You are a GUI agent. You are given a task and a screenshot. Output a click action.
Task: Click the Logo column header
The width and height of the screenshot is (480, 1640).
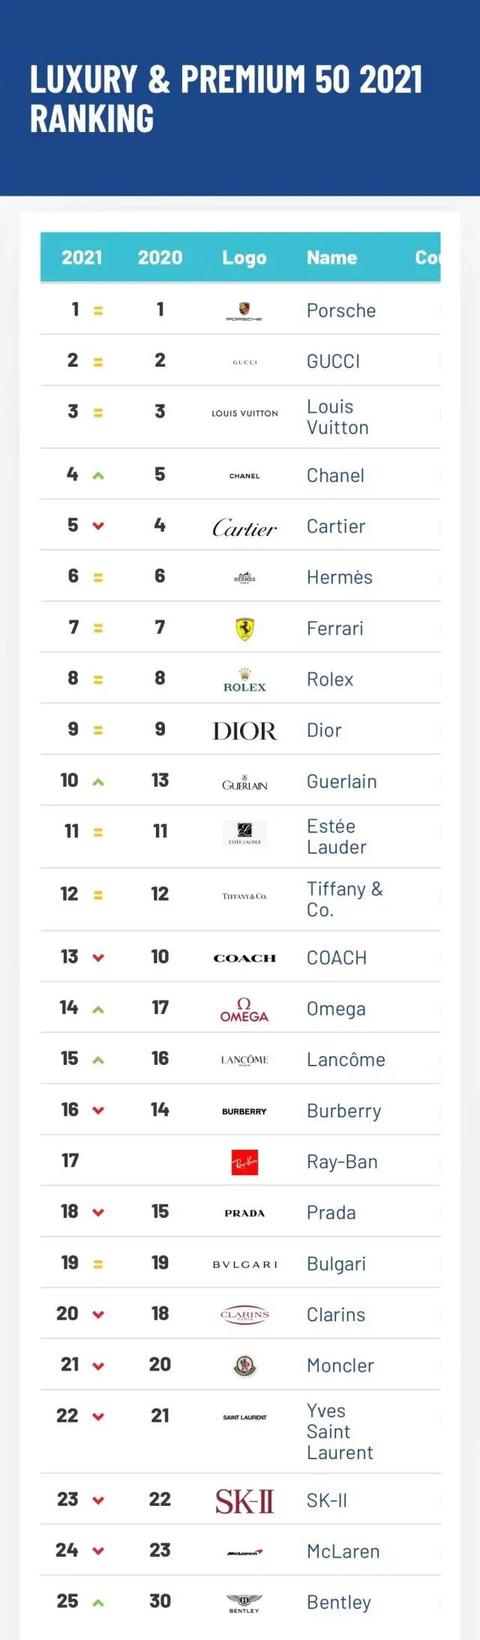tap(244, 258)
